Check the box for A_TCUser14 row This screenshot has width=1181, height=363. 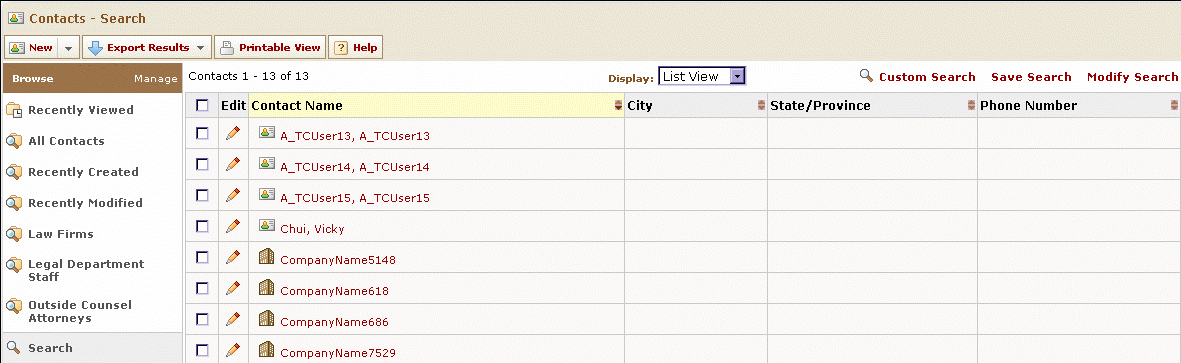[202, 164]
